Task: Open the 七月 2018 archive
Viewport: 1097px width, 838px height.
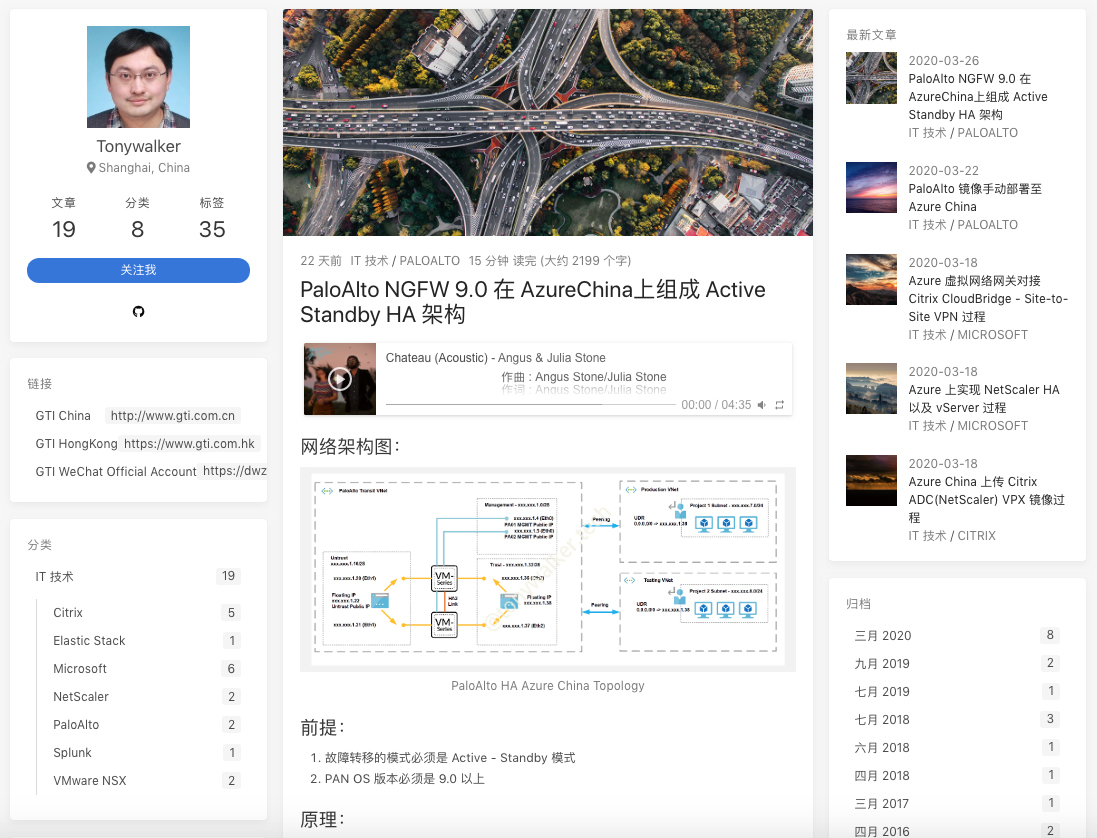Action: (x=882, y=720)
